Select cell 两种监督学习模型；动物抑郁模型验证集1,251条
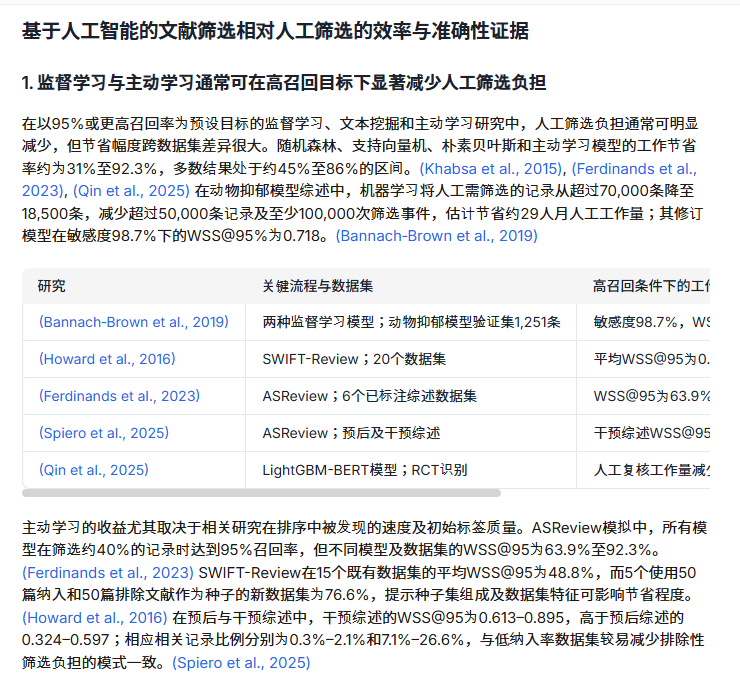Viewport: 740px width, 685px height. (411, 322)
